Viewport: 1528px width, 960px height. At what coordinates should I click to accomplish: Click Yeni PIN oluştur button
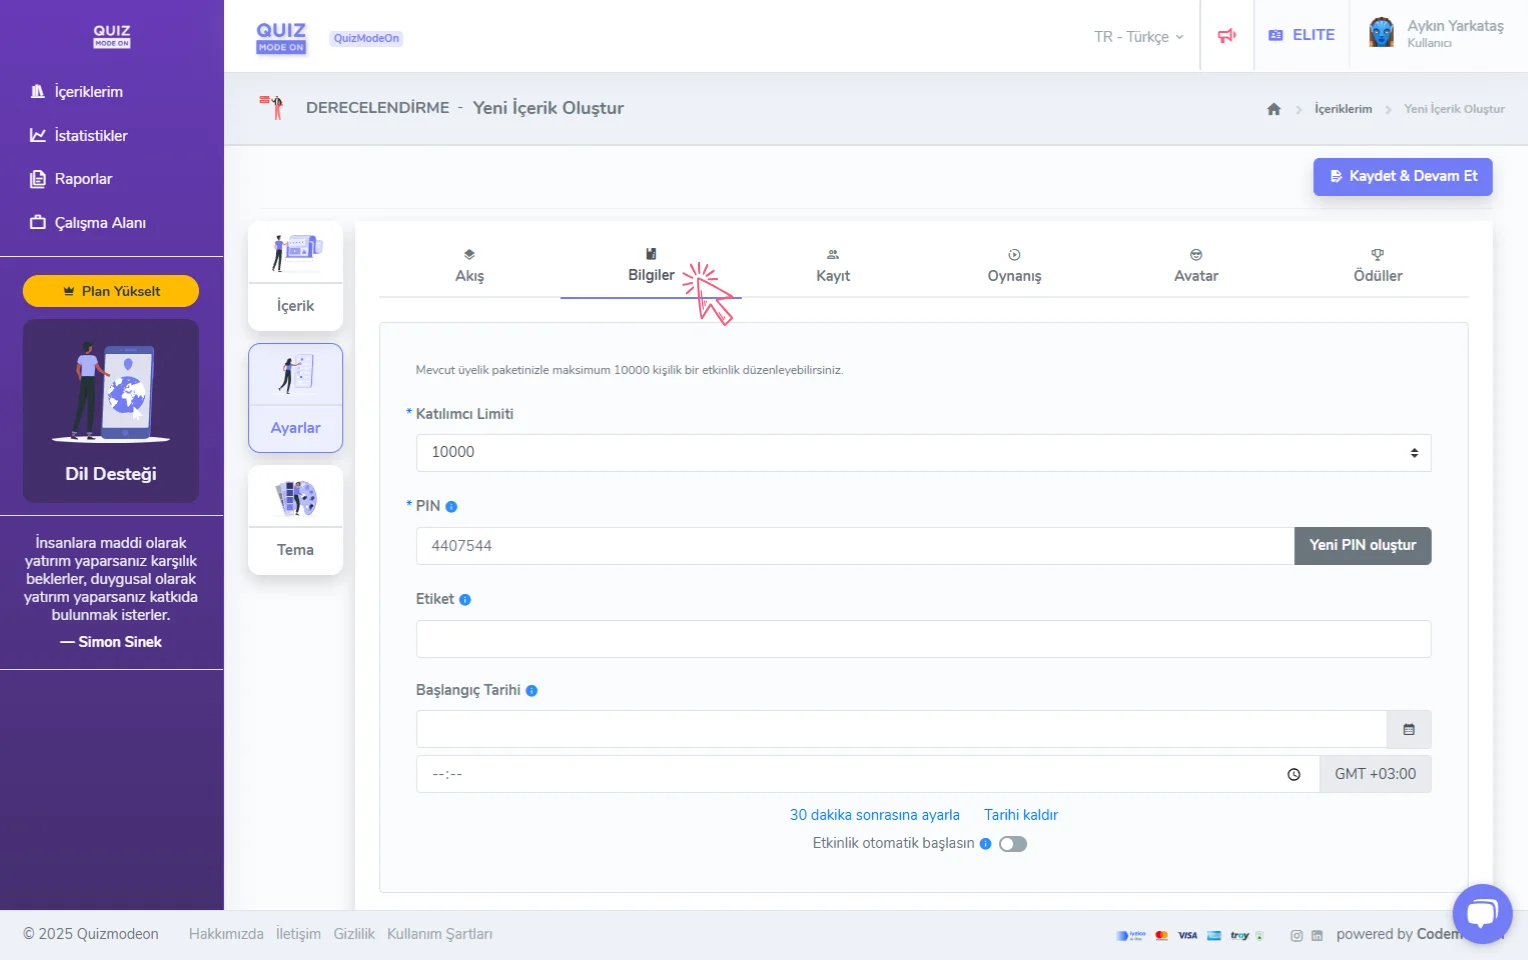tap(1362, 546)
